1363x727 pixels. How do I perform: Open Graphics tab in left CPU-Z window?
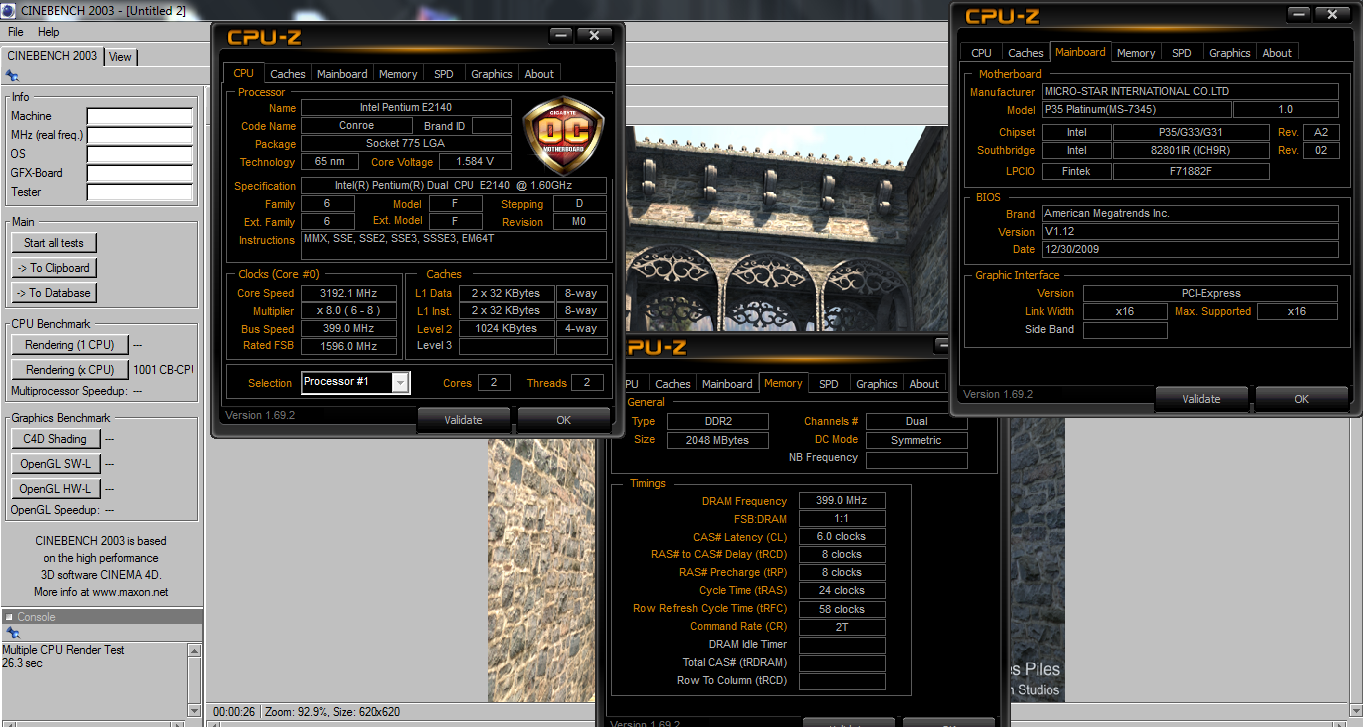click(492, 74)
